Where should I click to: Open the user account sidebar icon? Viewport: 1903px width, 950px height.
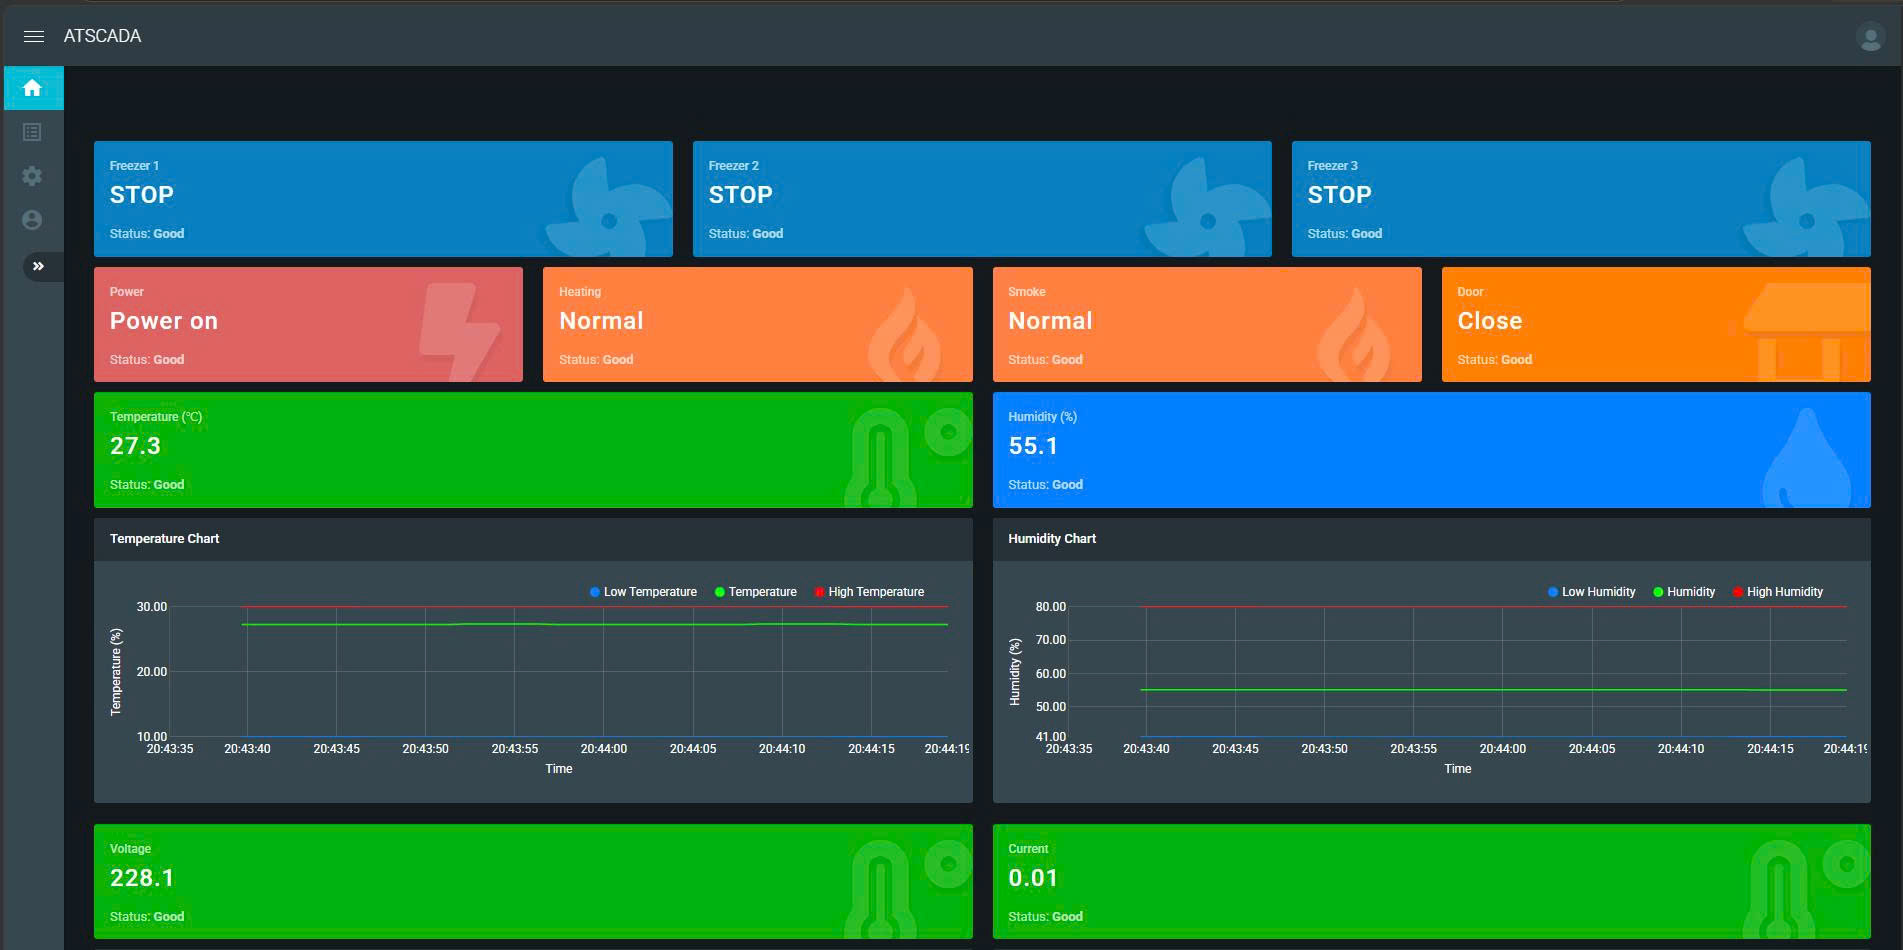pos(32,220)
